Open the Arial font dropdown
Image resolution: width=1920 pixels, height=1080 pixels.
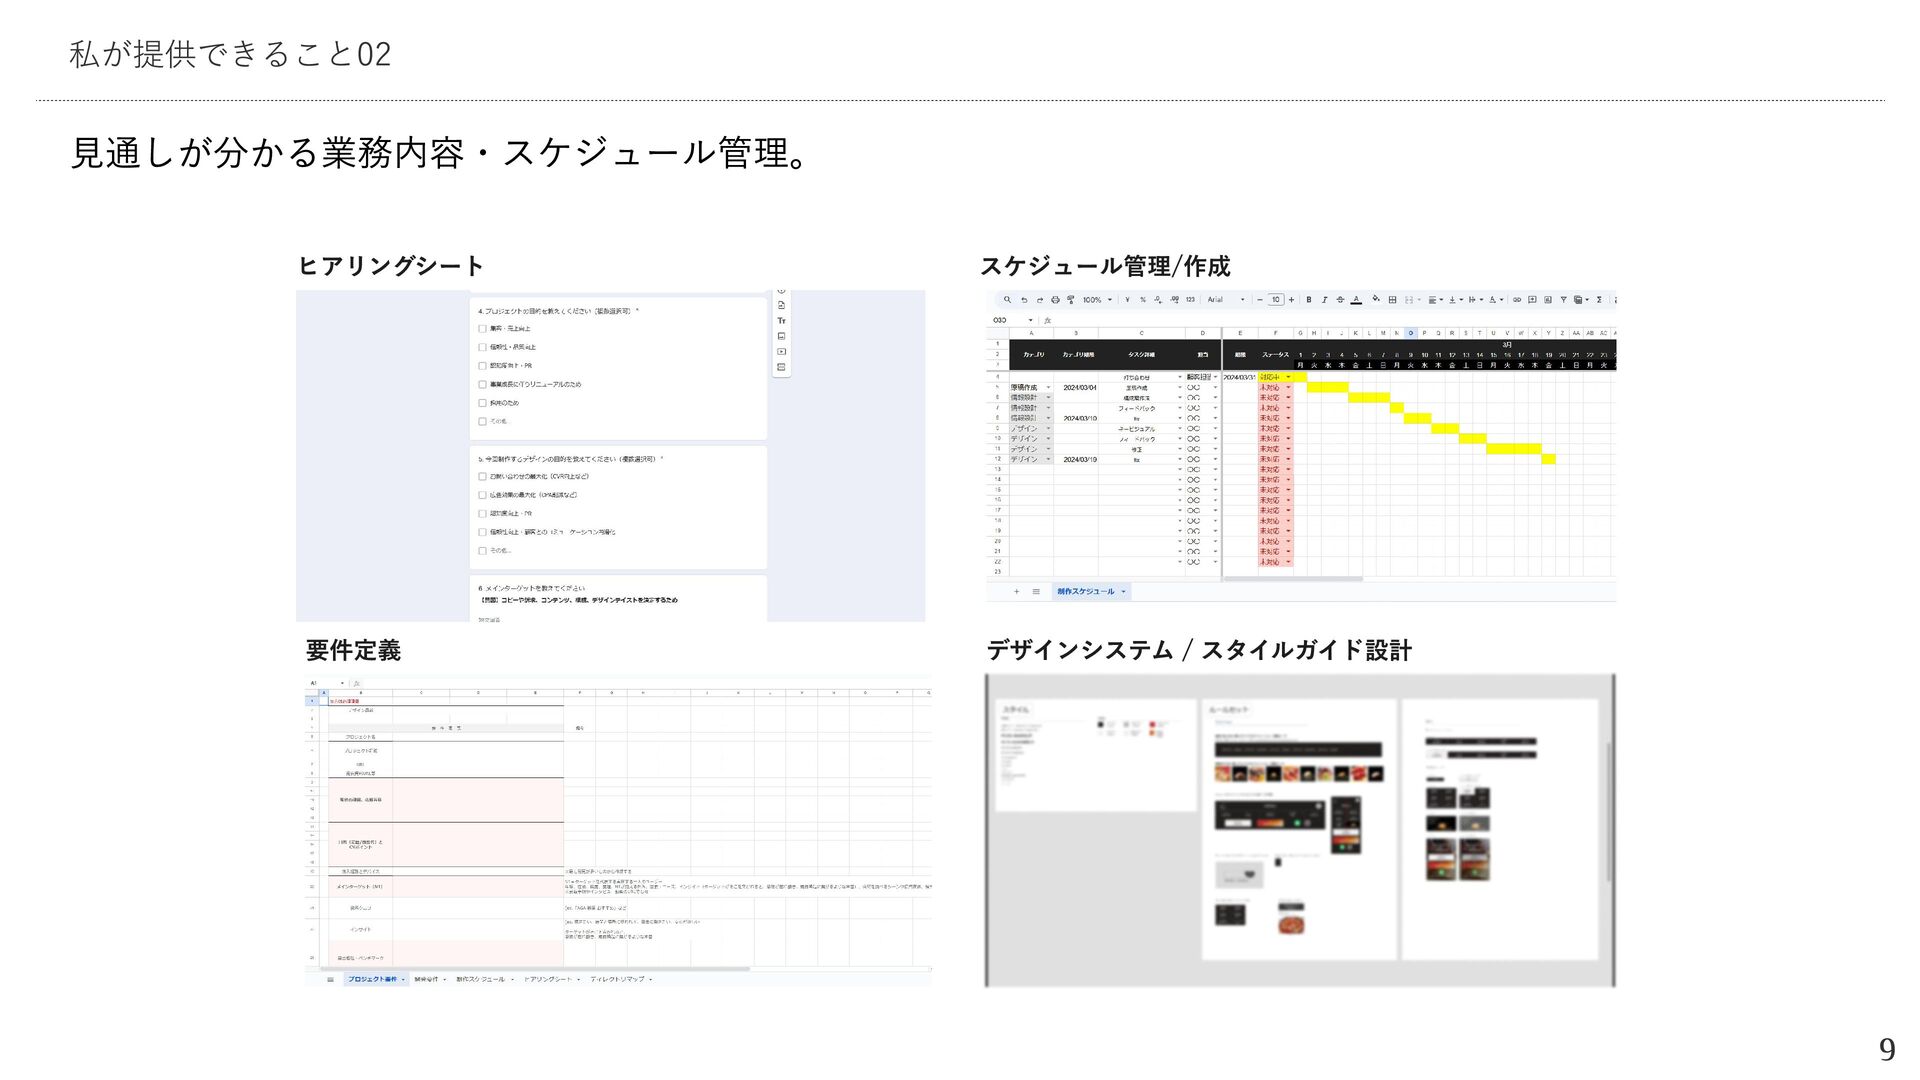coord(1225,300)
